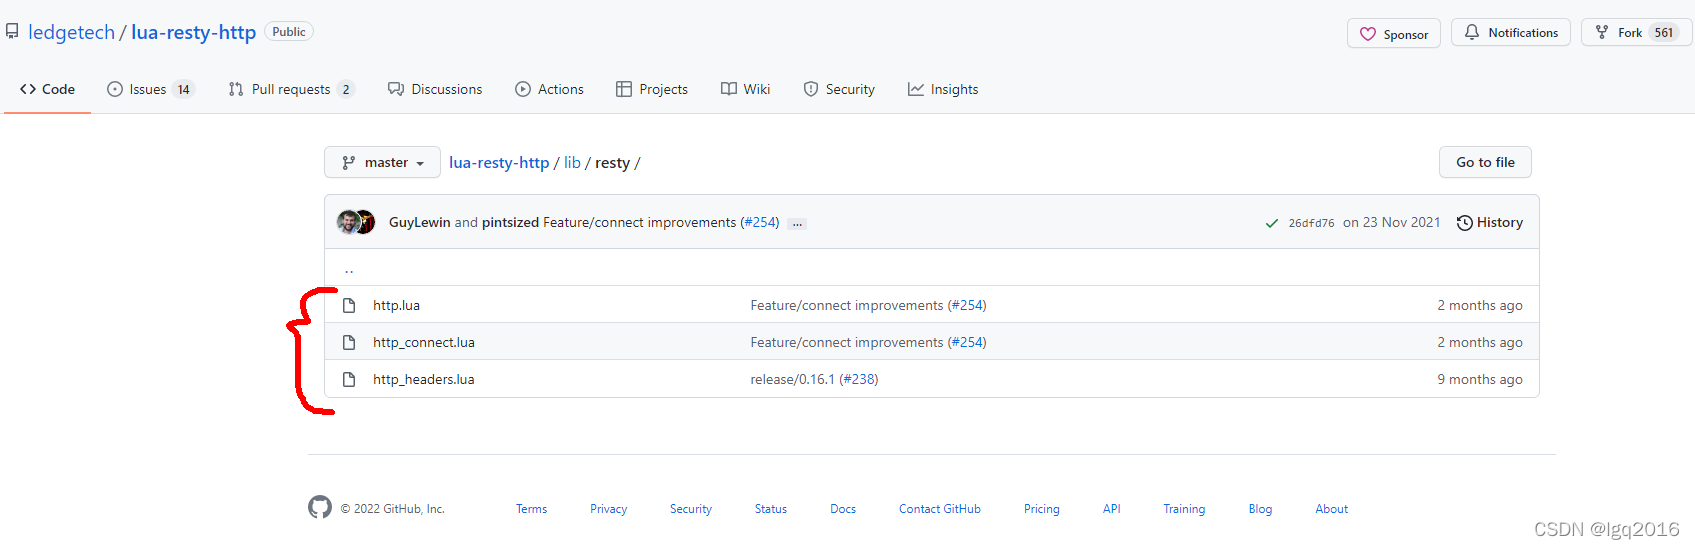Image resolution: width=1695 pixels, height=549 pixels.
Task: Open the Notifications bell button
Action: tap(1510, 33)
